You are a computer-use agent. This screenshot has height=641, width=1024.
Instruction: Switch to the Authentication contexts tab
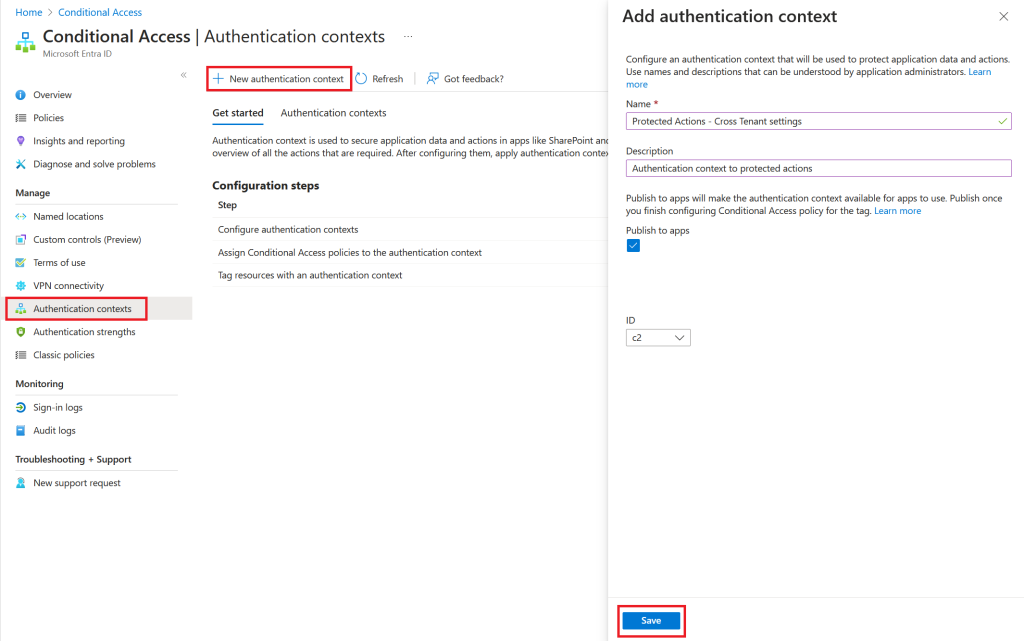[333, 113]
